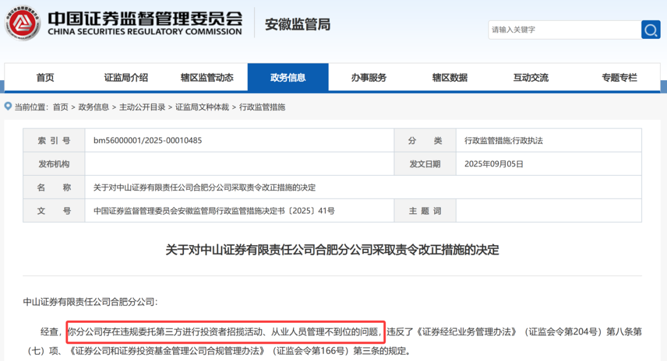This screenshot has width=667, height=361.
Task: Follow the 首页 breadcrumb link
Action: [x=60, y=107]
